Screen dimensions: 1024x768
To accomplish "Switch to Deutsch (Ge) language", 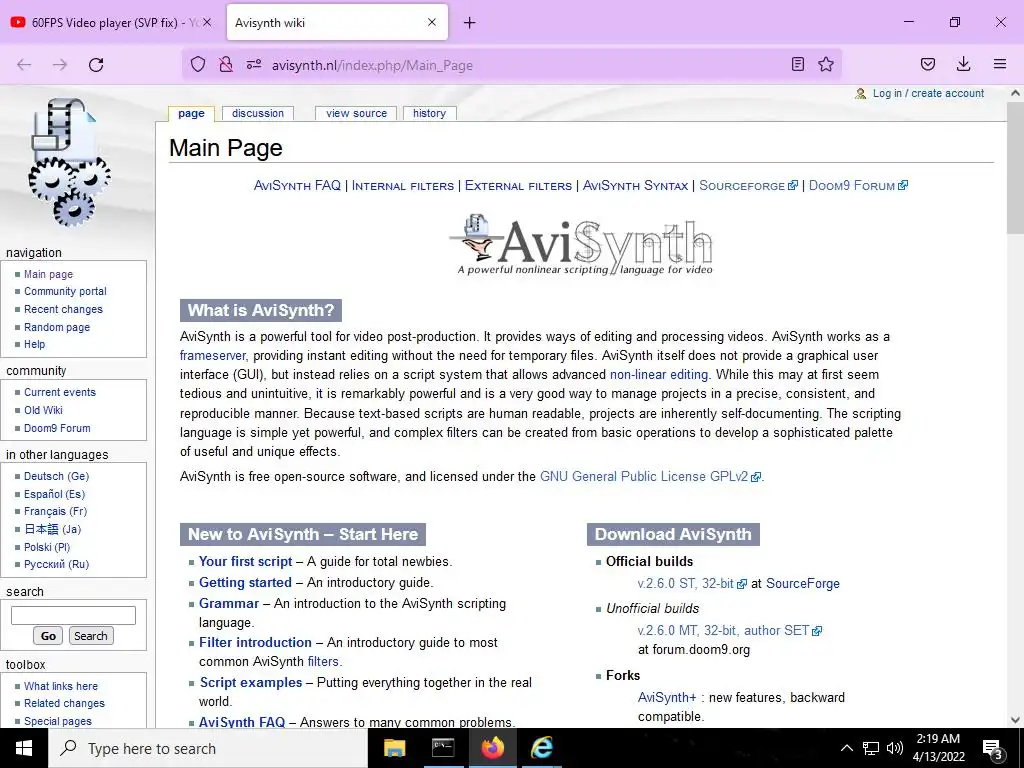I will pyautogui.click(x=56, y=477).
